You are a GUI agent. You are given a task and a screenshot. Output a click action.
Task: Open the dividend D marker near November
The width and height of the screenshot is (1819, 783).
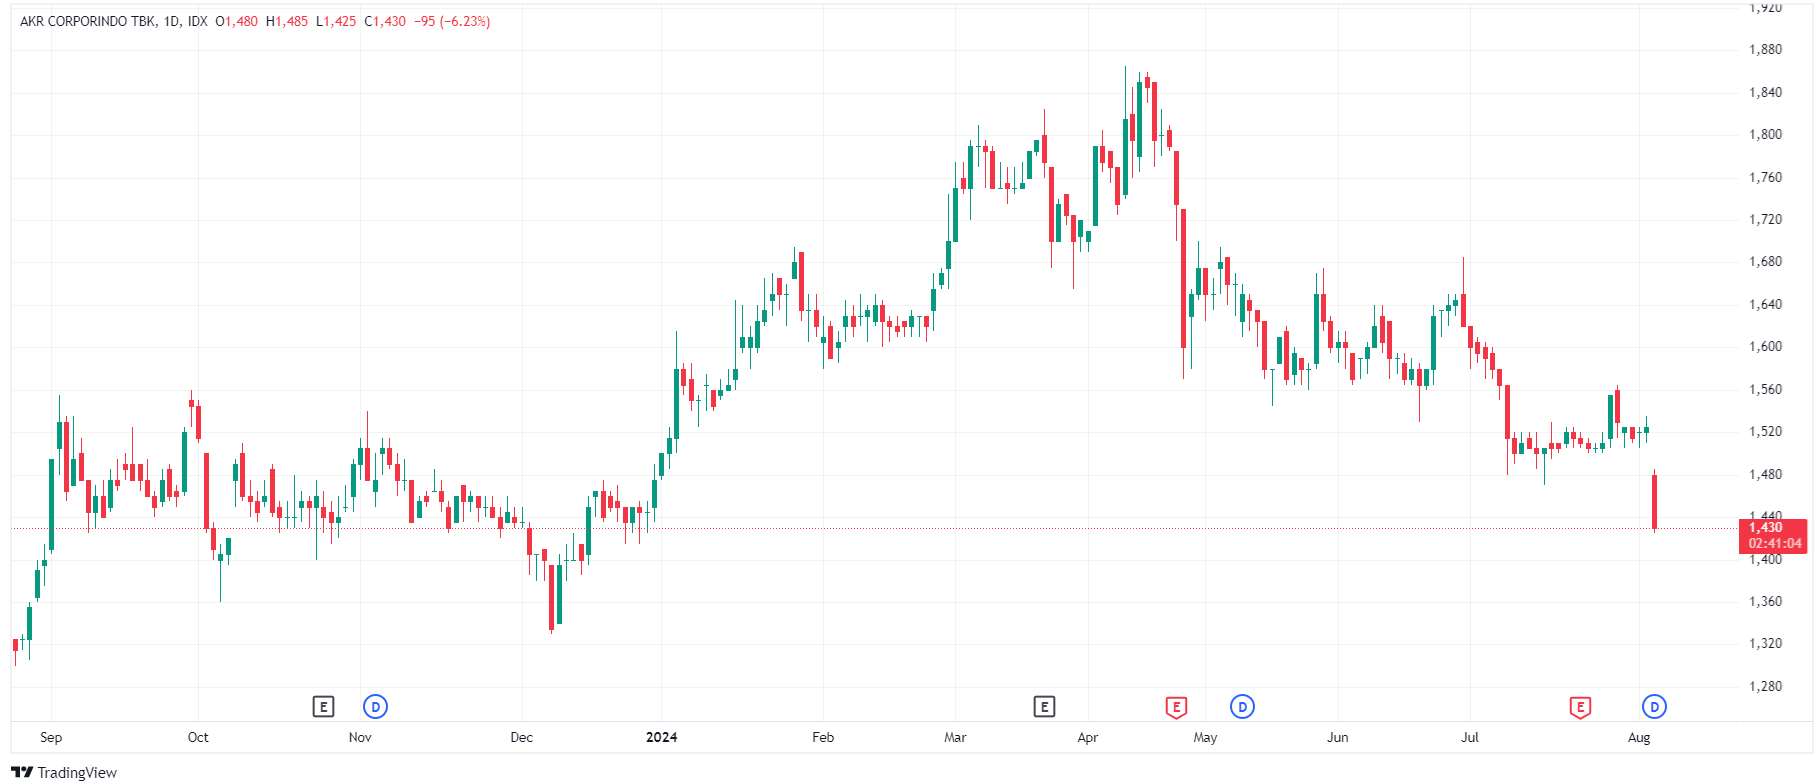click(375, 707)
